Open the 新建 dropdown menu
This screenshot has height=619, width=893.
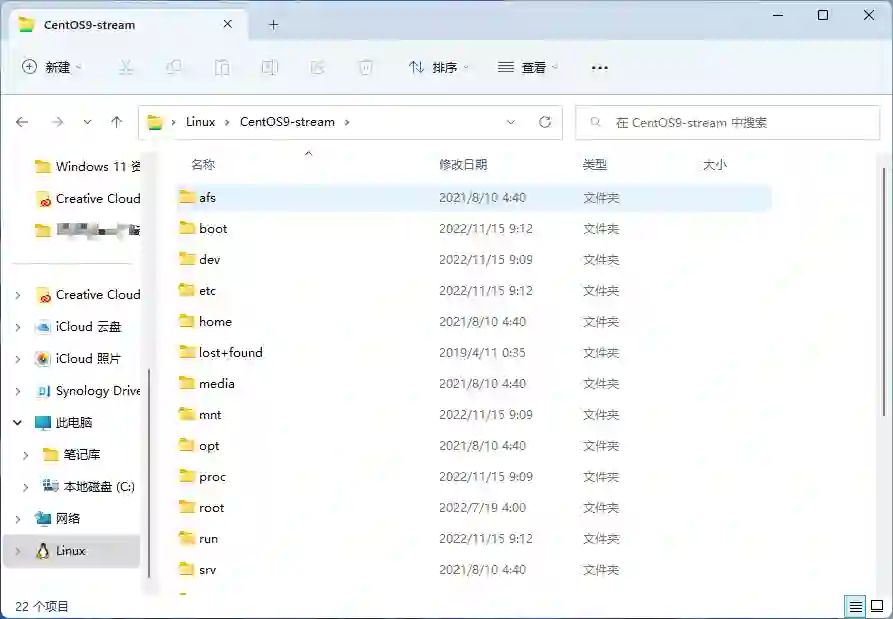click(52, 67)
